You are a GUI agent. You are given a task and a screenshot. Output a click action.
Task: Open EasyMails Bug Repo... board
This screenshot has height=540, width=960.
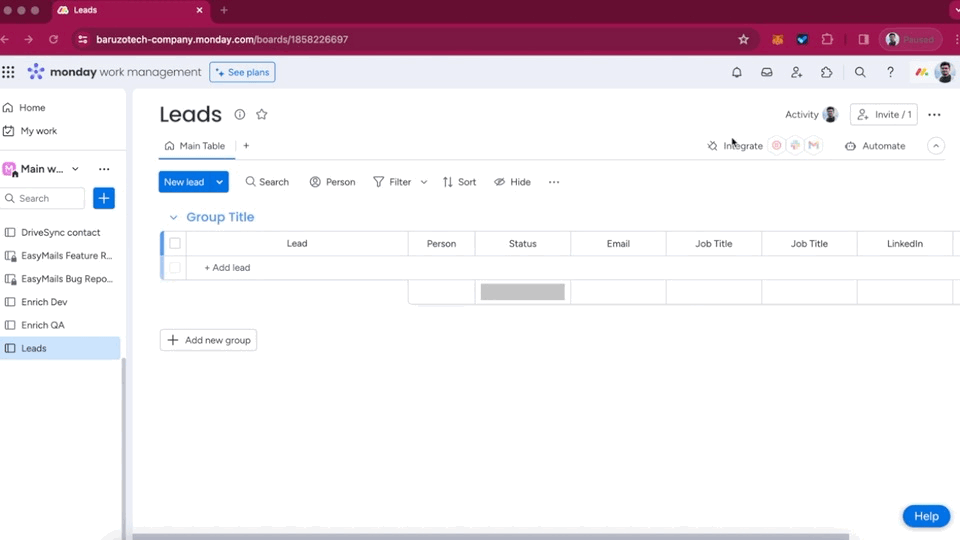[x=60, y=279]
